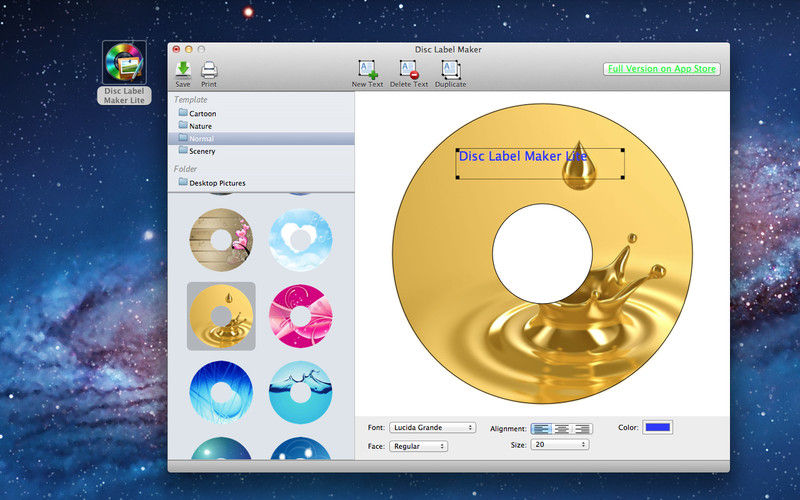This screenshot has height=500, width=800.
Task: Click the Folder section heading
Action: click(x=185, y=168)
